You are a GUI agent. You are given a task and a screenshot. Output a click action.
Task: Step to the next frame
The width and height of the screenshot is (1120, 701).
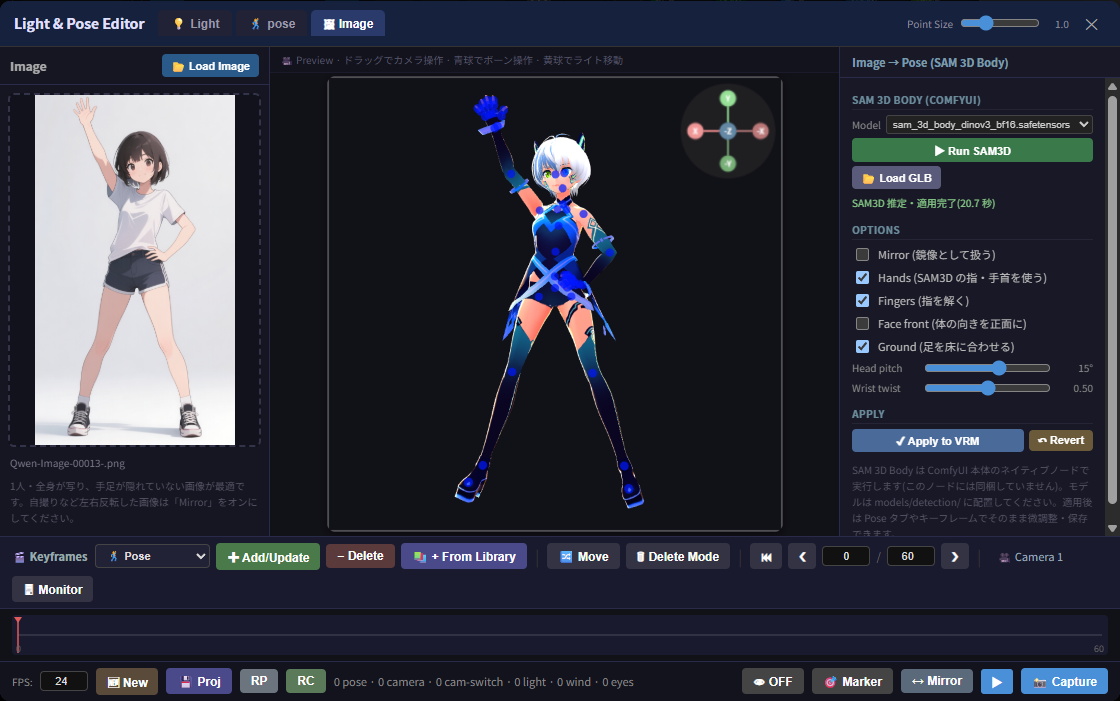(955, 557)
